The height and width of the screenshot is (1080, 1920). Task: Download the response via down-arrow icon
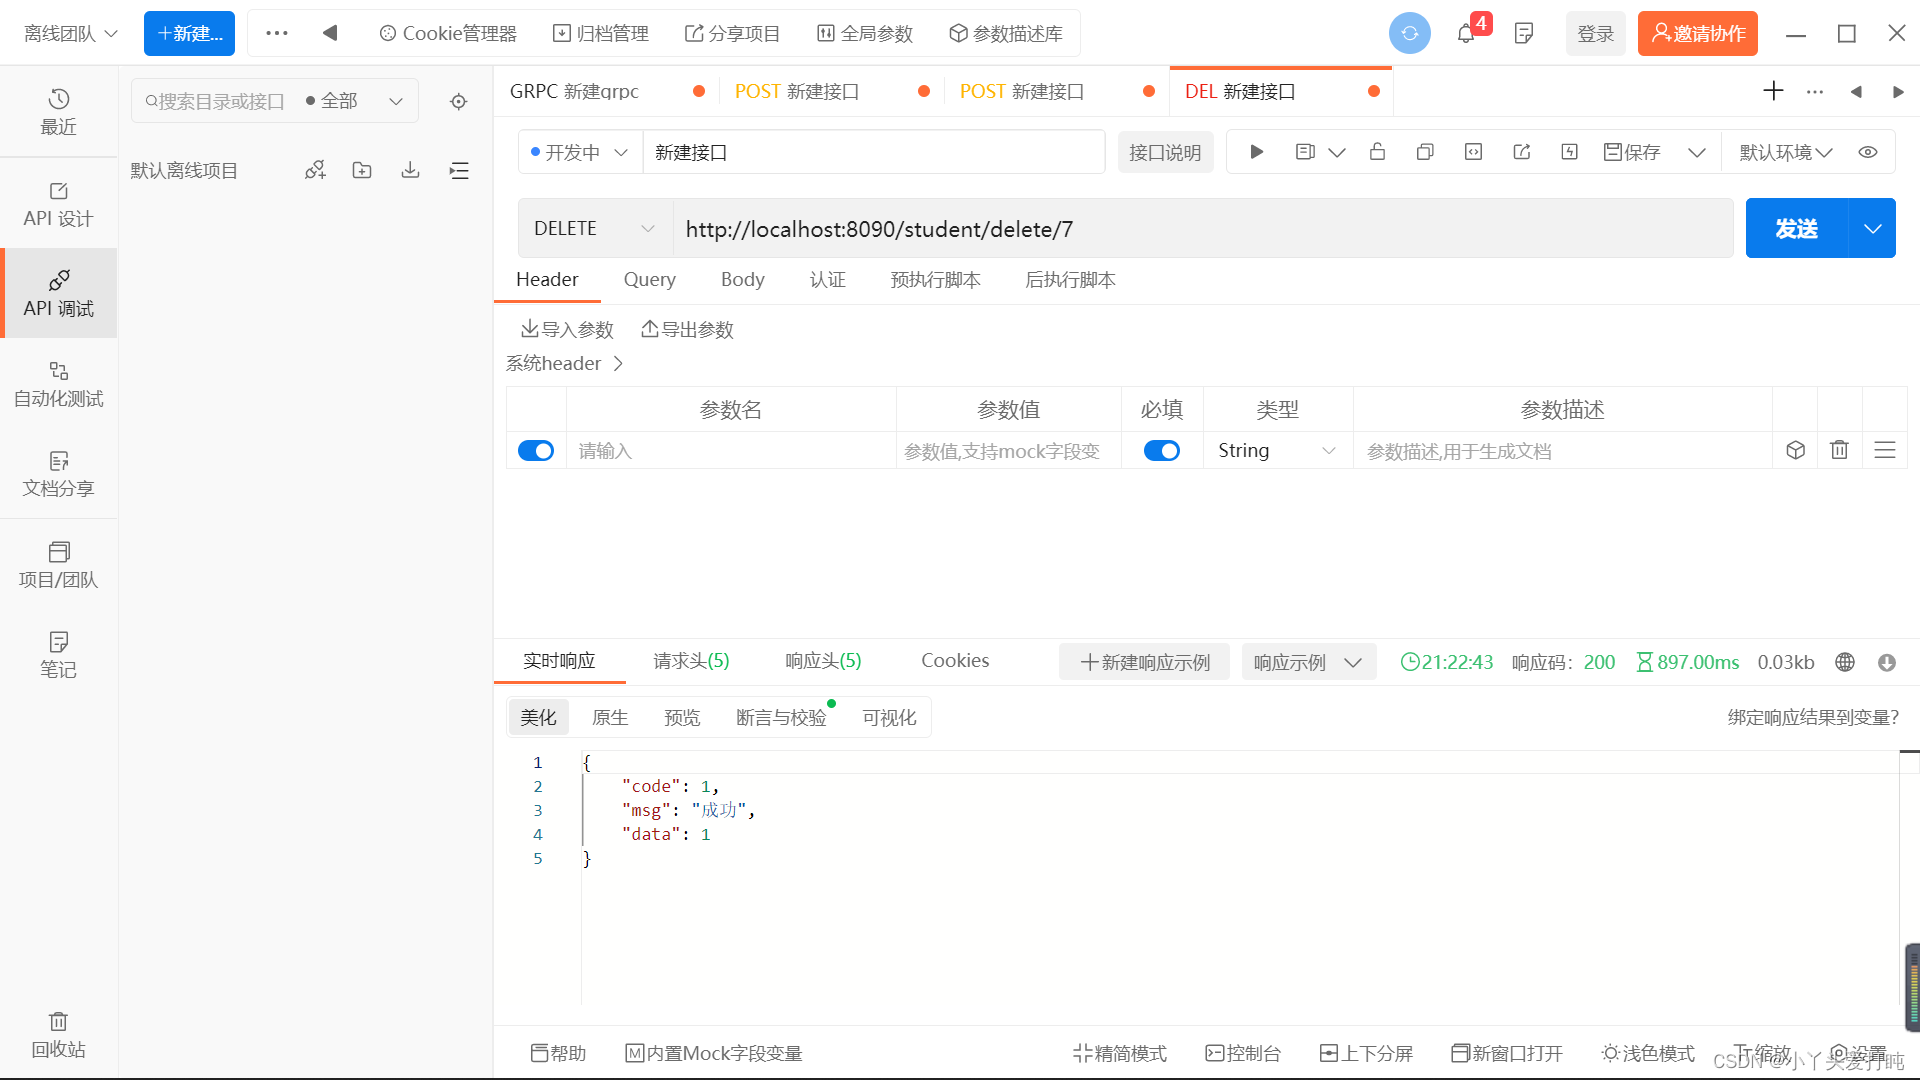click(1887, 662)
